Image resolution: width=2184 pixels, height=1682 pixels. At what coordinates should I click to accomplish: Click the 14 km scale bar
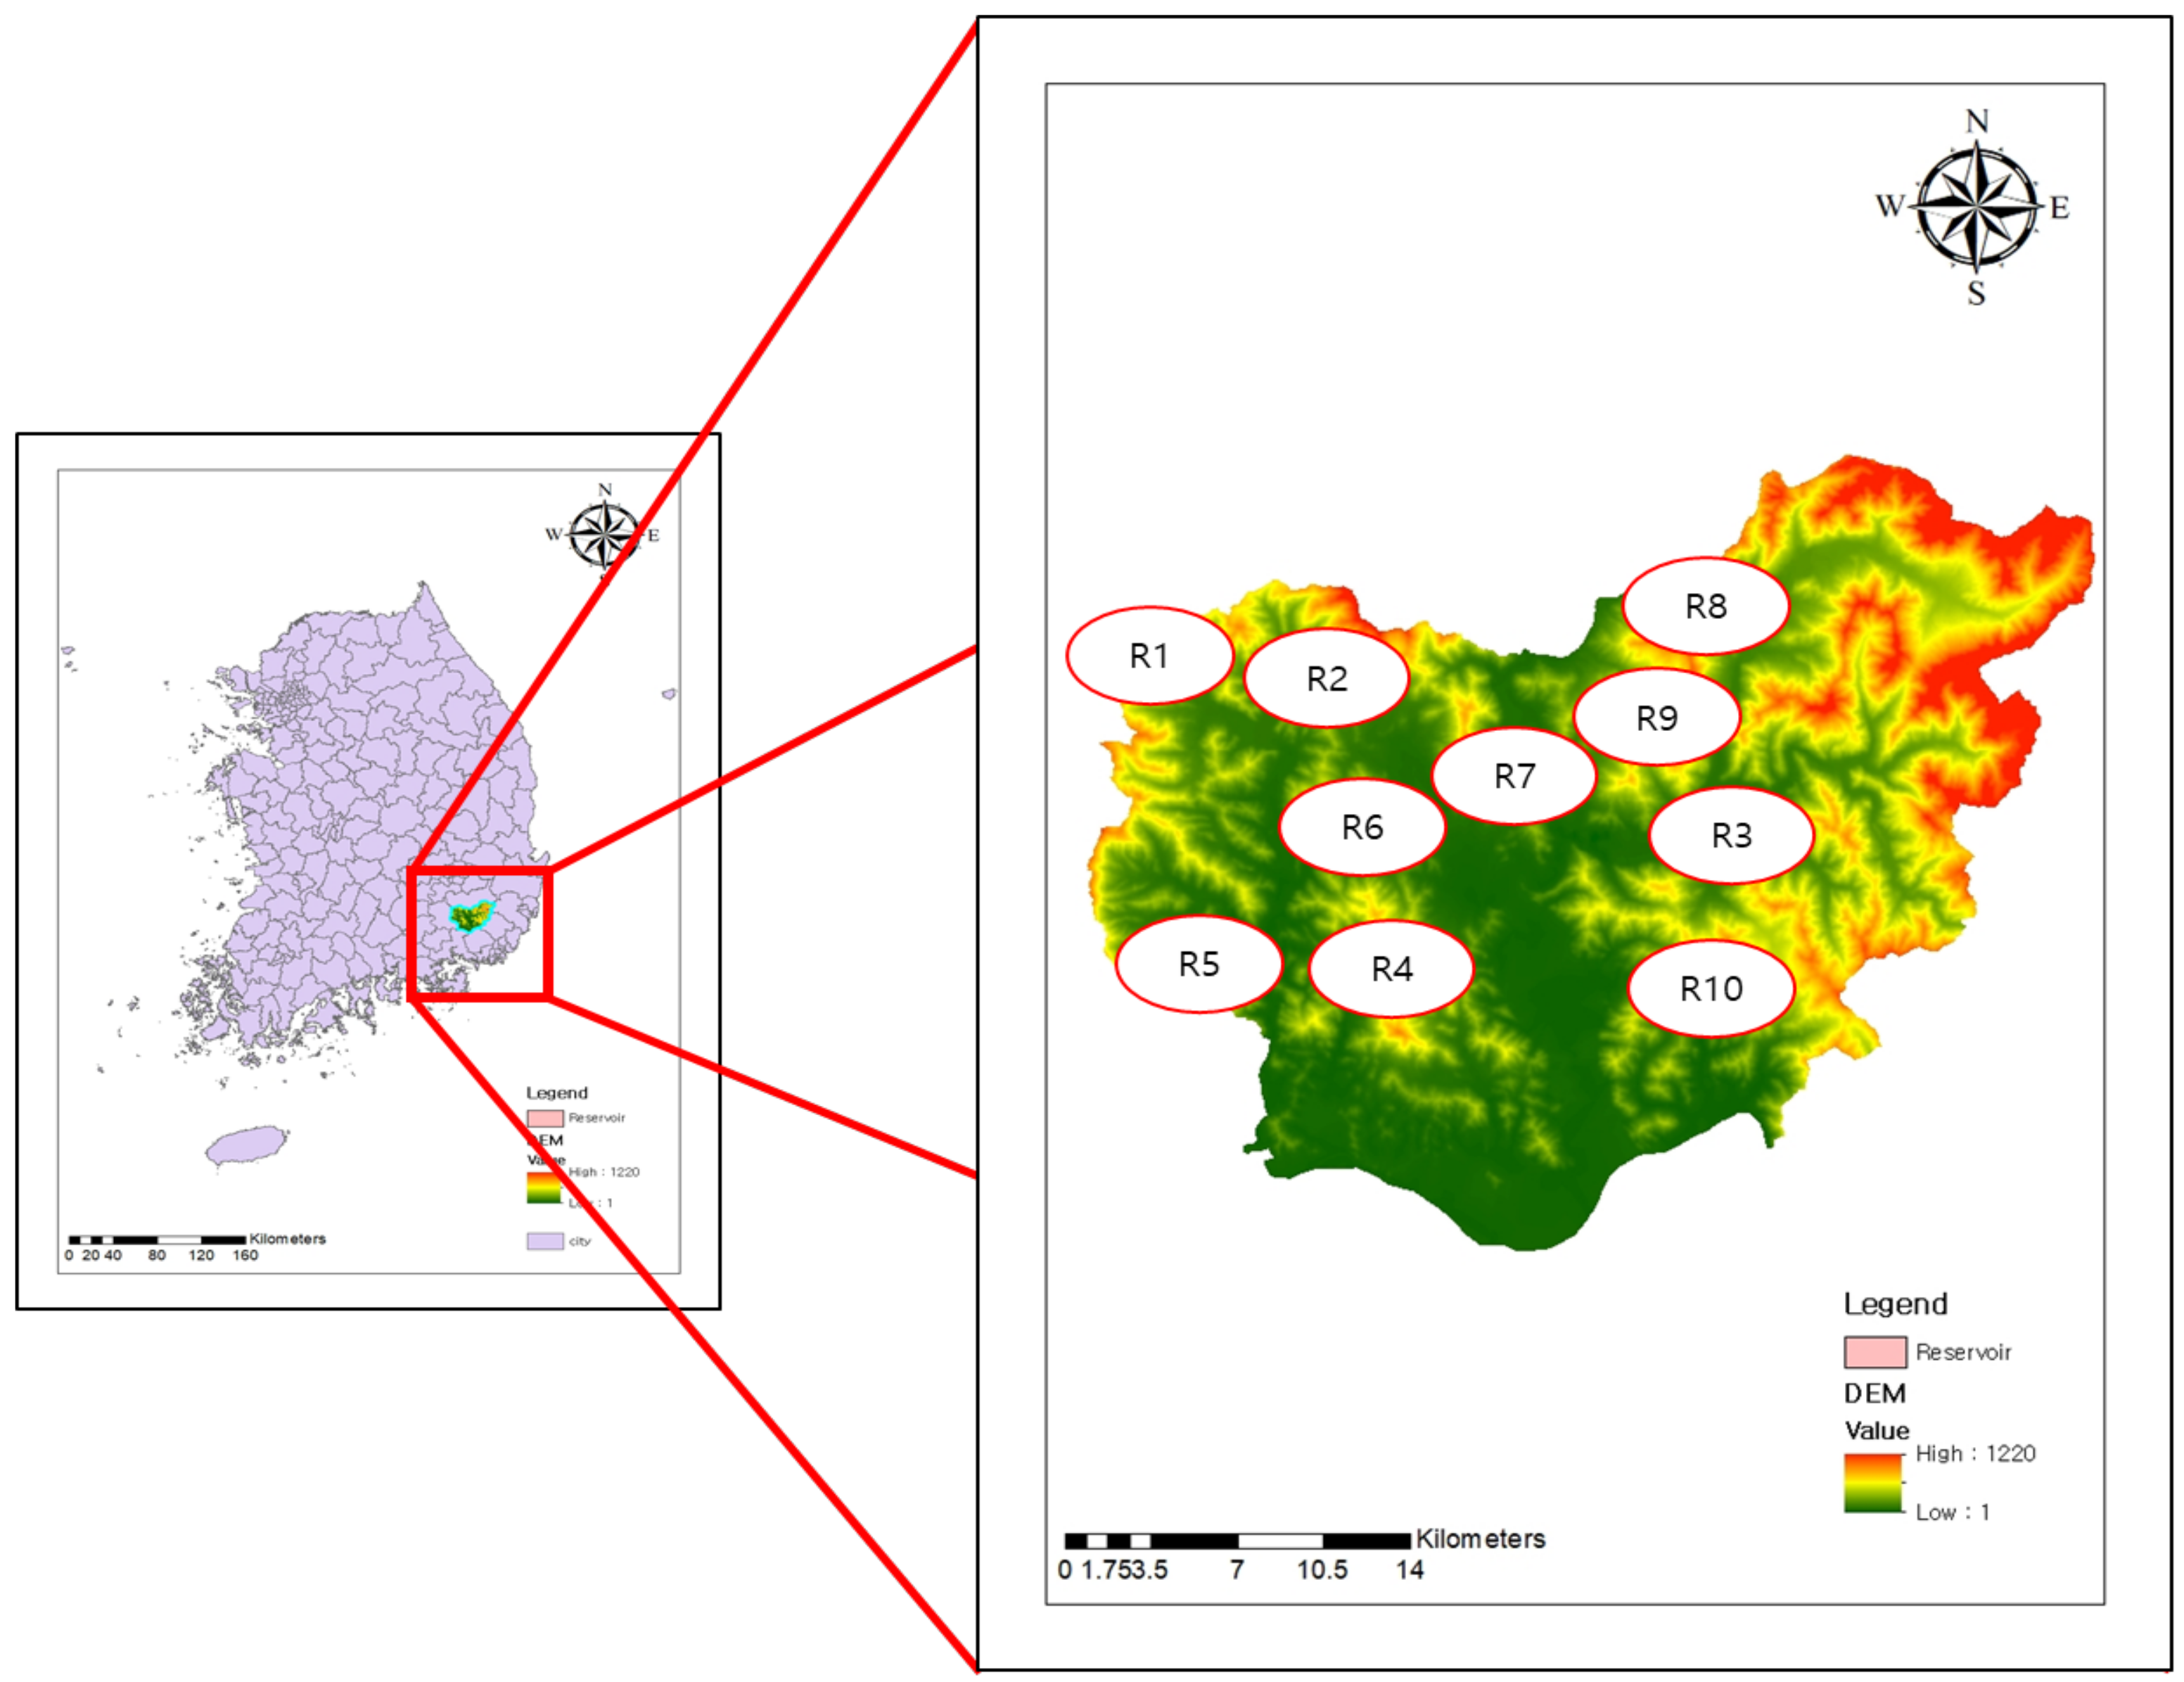tap(1237, 1541)
